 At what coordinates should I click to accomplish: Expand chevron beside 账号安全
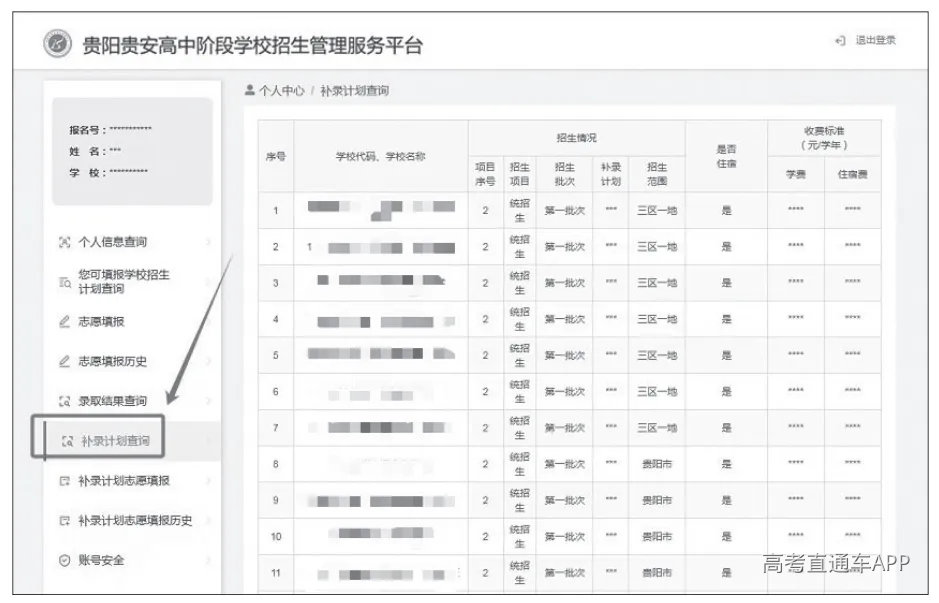(208, 560)
